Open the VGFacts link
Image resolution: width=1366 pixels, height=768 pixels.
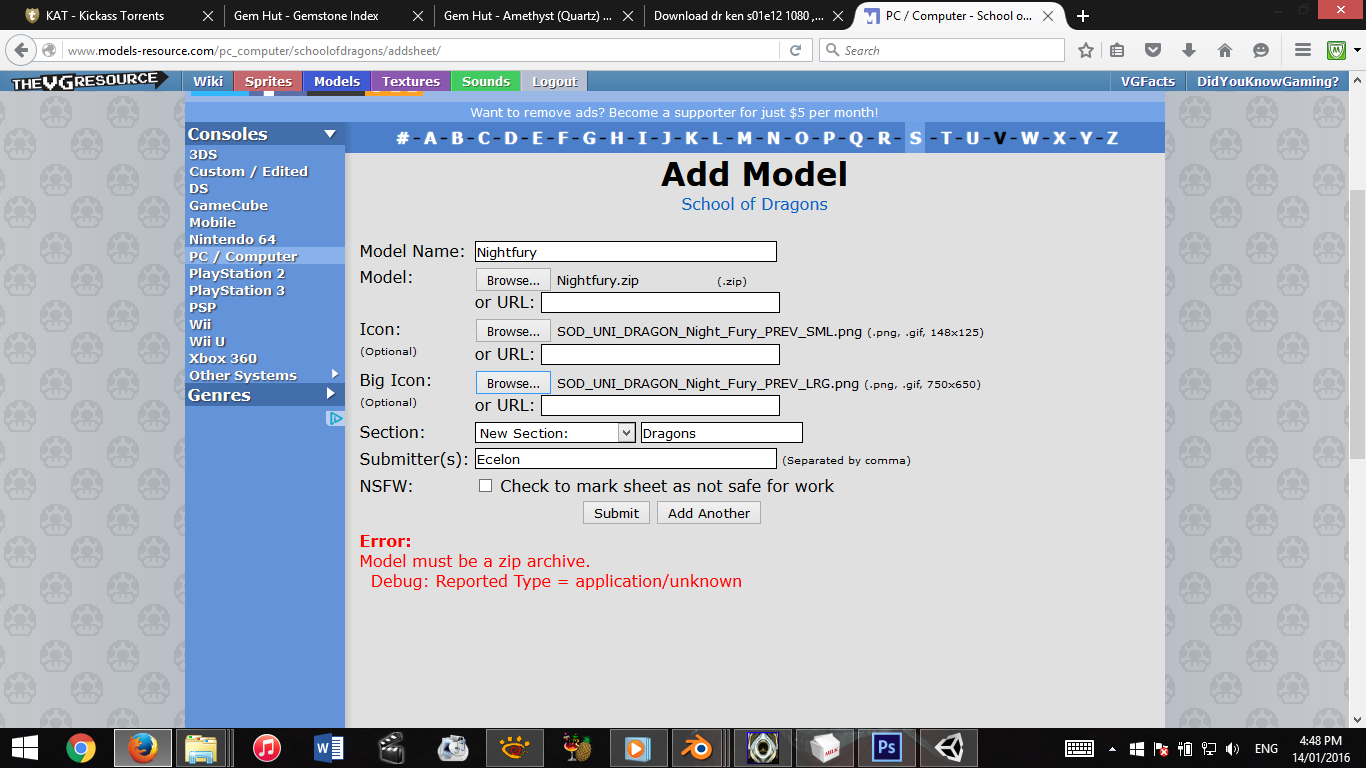point(1147,82)
